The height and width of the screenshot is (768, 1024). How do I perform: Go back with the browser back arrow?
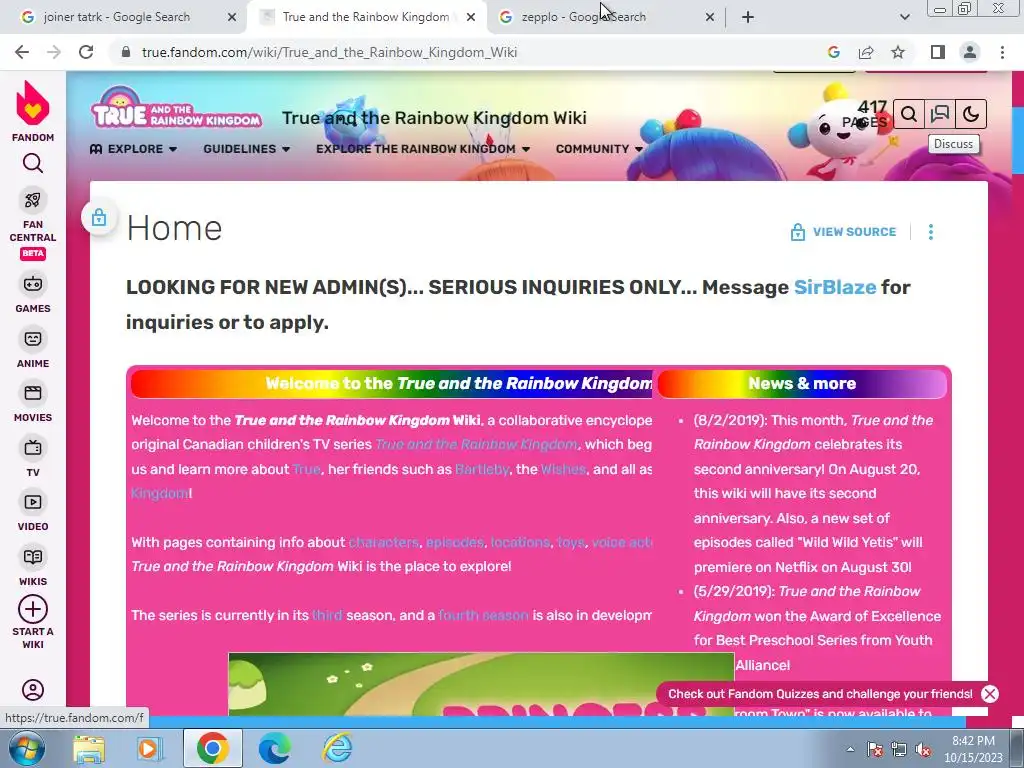[x=22, y=52]
